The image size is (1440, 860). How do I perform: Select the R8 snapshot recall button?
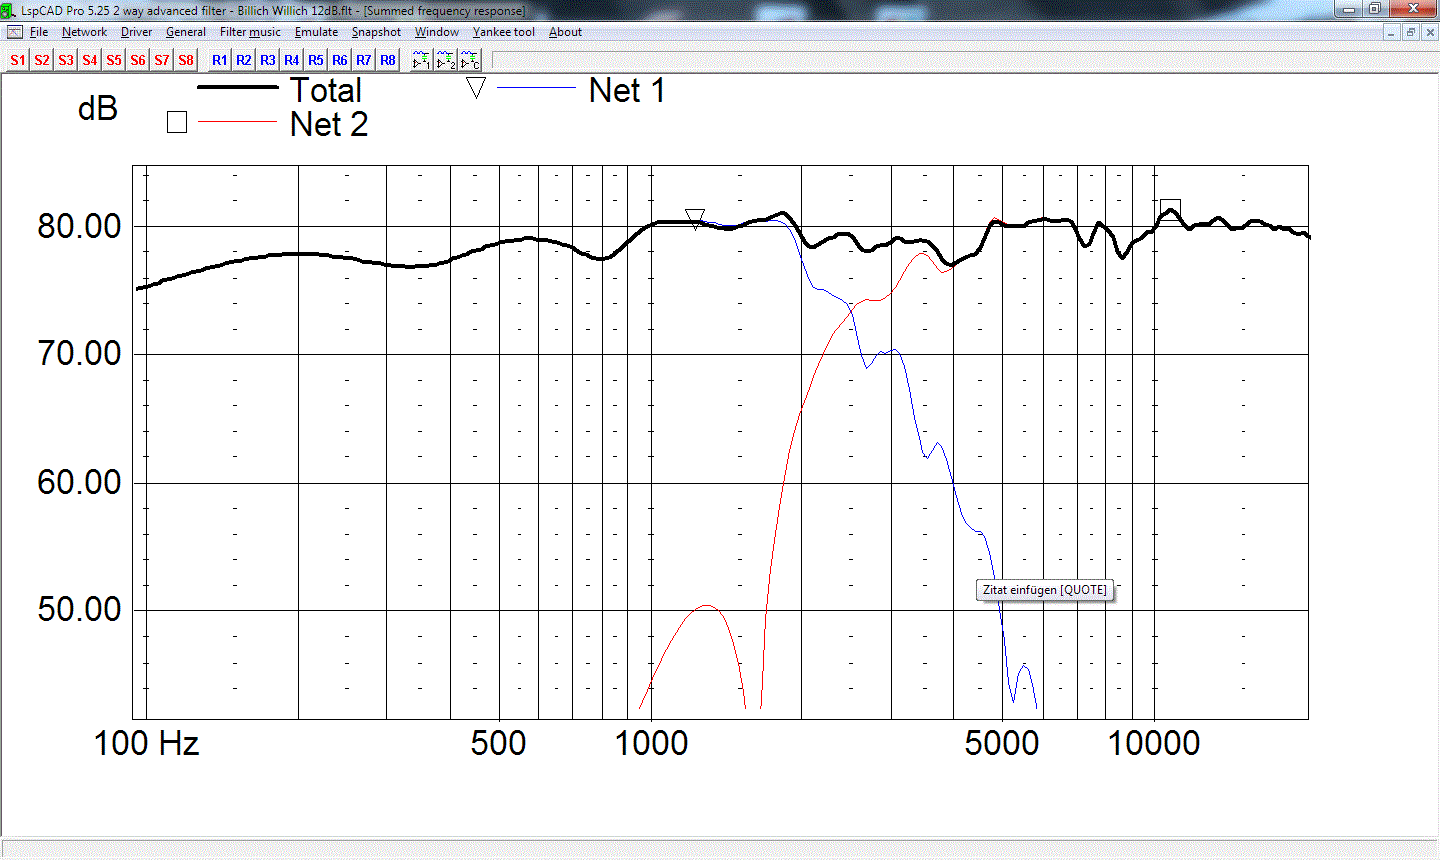388,60
